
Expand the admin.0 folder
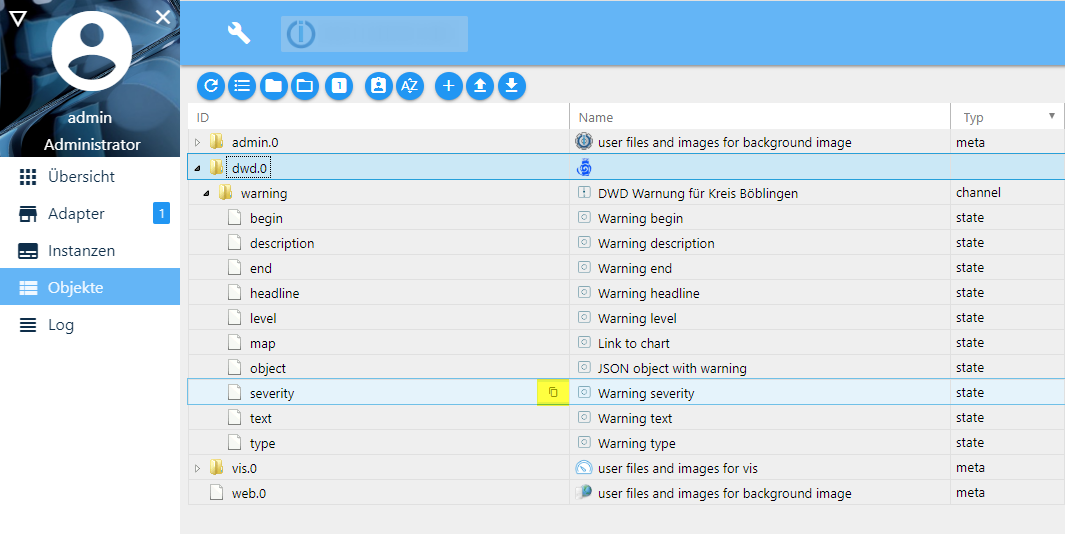pos(198,143)
